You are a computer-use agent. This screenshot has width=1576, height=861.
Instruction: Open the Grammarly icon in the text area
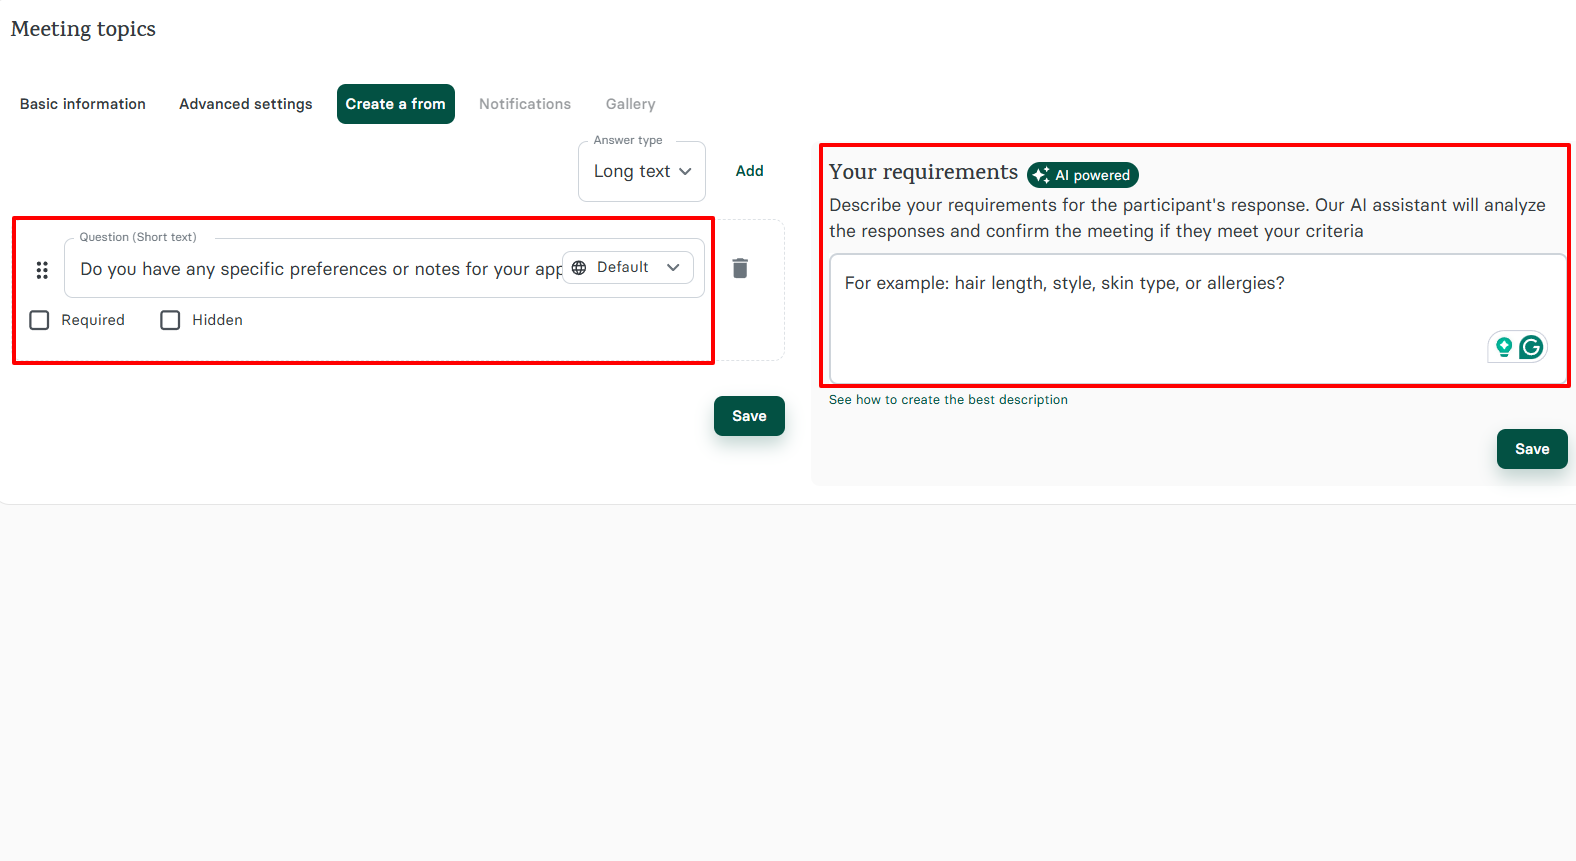point(1531,347)
